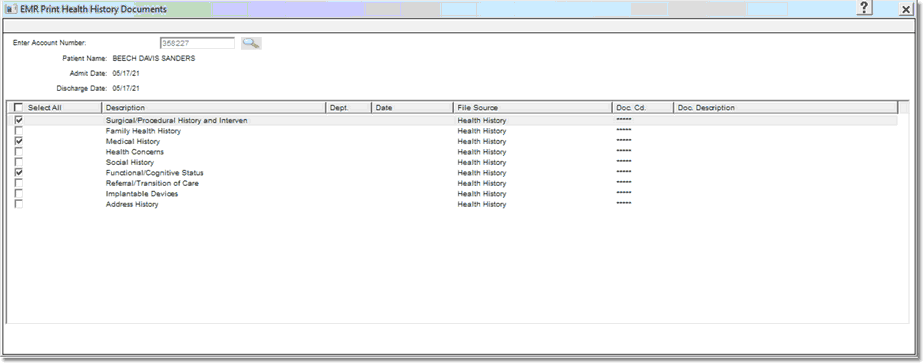This screenshot has width=924, height=364.
Task: Select the Address History checkbox
Action: [x=19, y=204]
